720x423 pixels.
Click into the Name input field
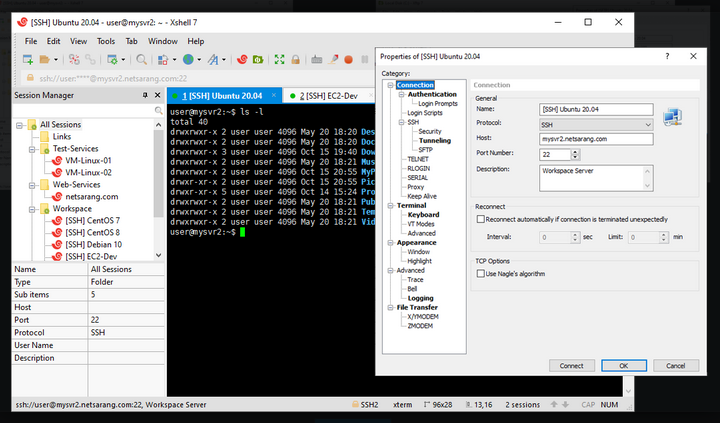[x=596, y=109]
